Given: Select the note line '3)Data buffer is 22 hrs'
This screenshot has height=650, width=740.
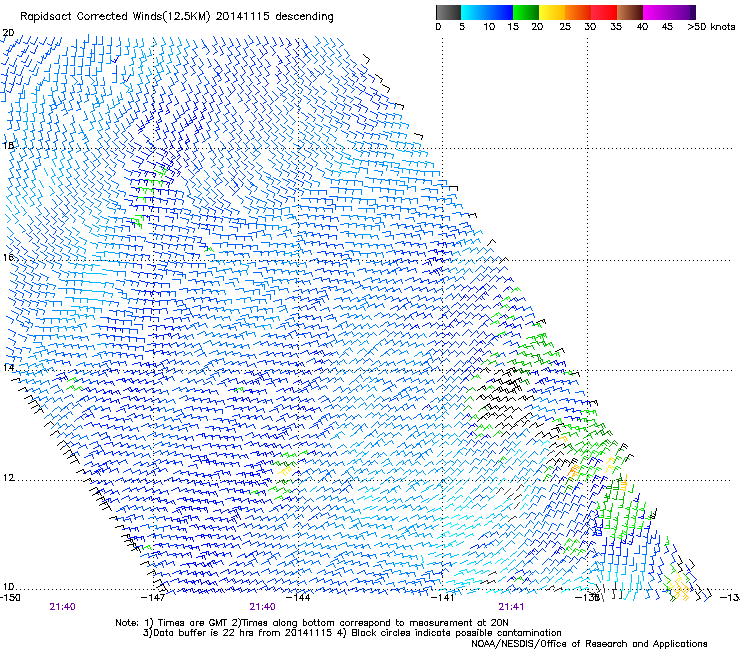Looking at the screenshot, I should [x=352, y=633].
